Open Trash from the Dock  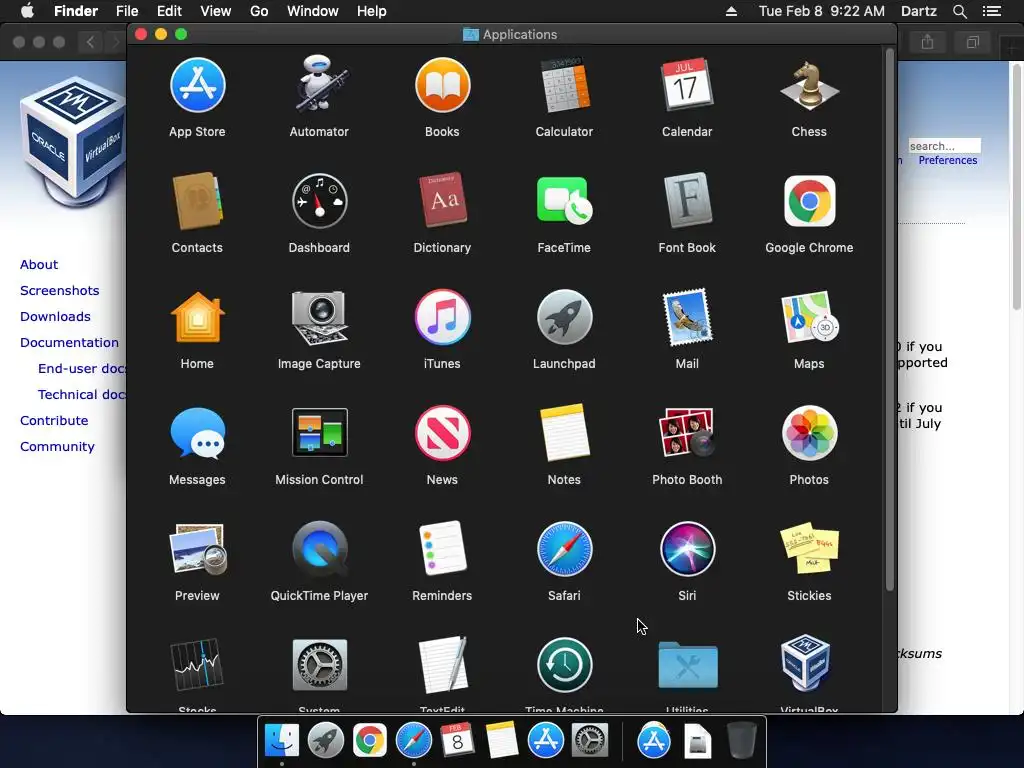[741, 740]
